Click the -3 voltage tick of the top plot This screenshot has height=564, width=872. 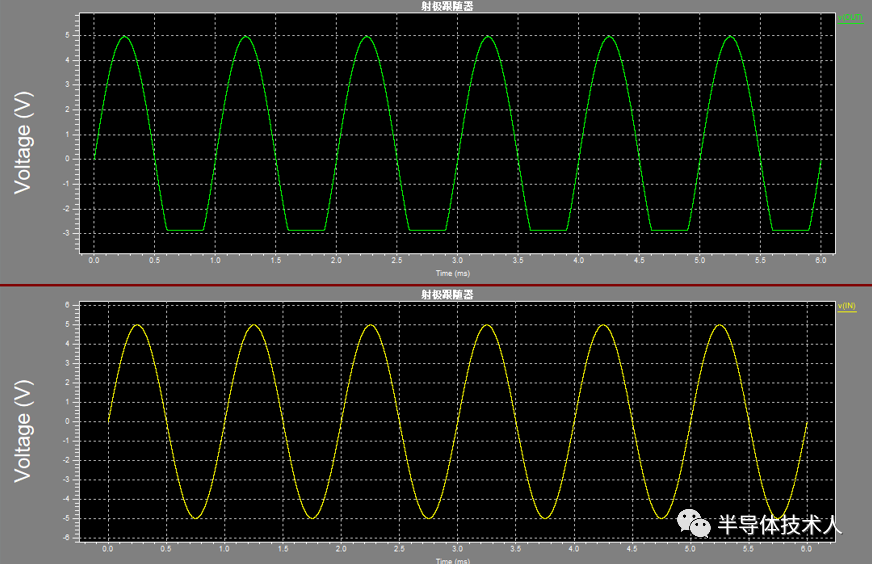coord(67,233)
